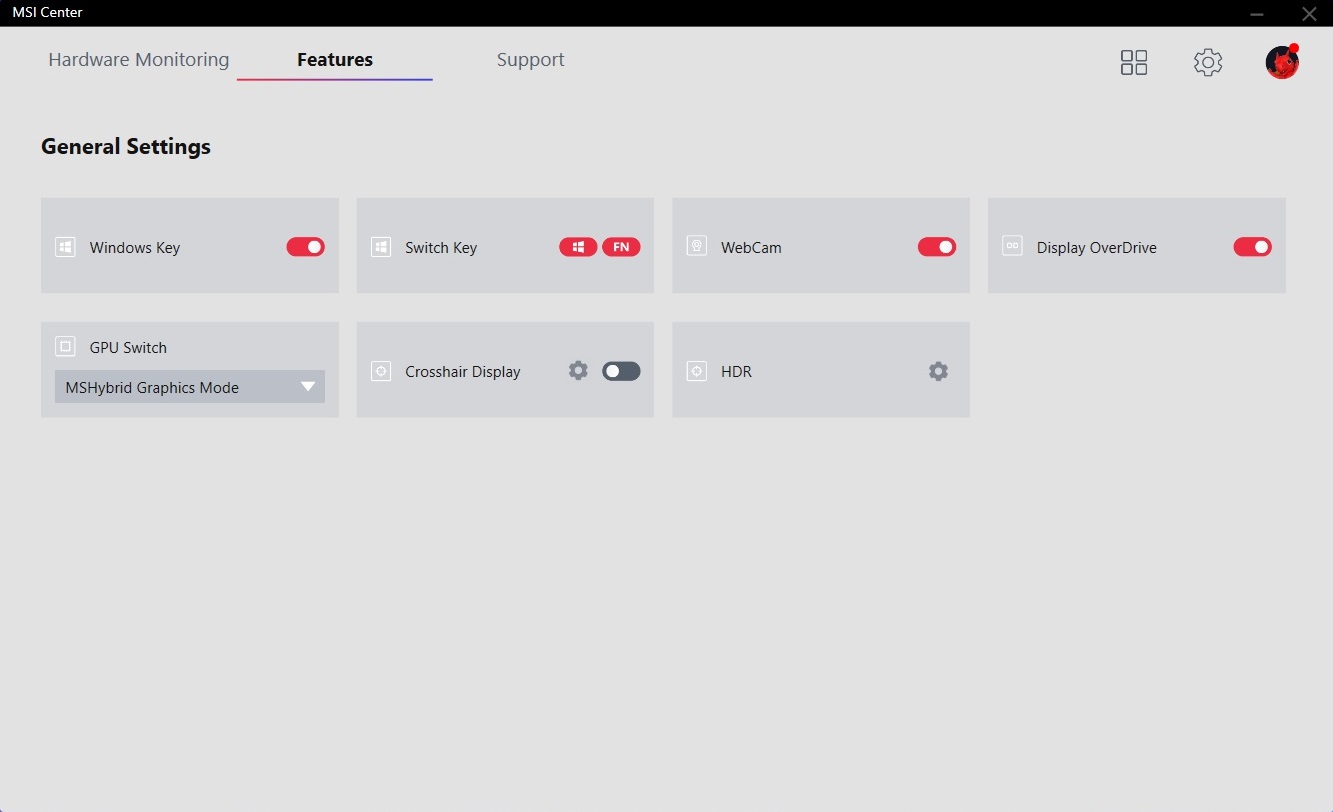Click the WebCam camera icon

(x=697, y=246)
